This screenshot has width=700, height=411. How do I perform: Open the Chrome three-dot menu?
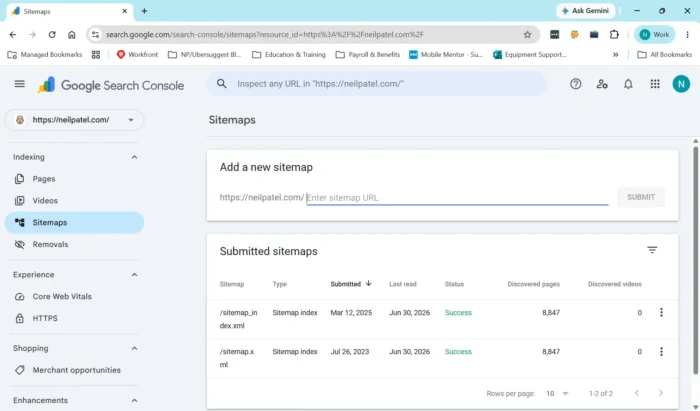point(687,34)
